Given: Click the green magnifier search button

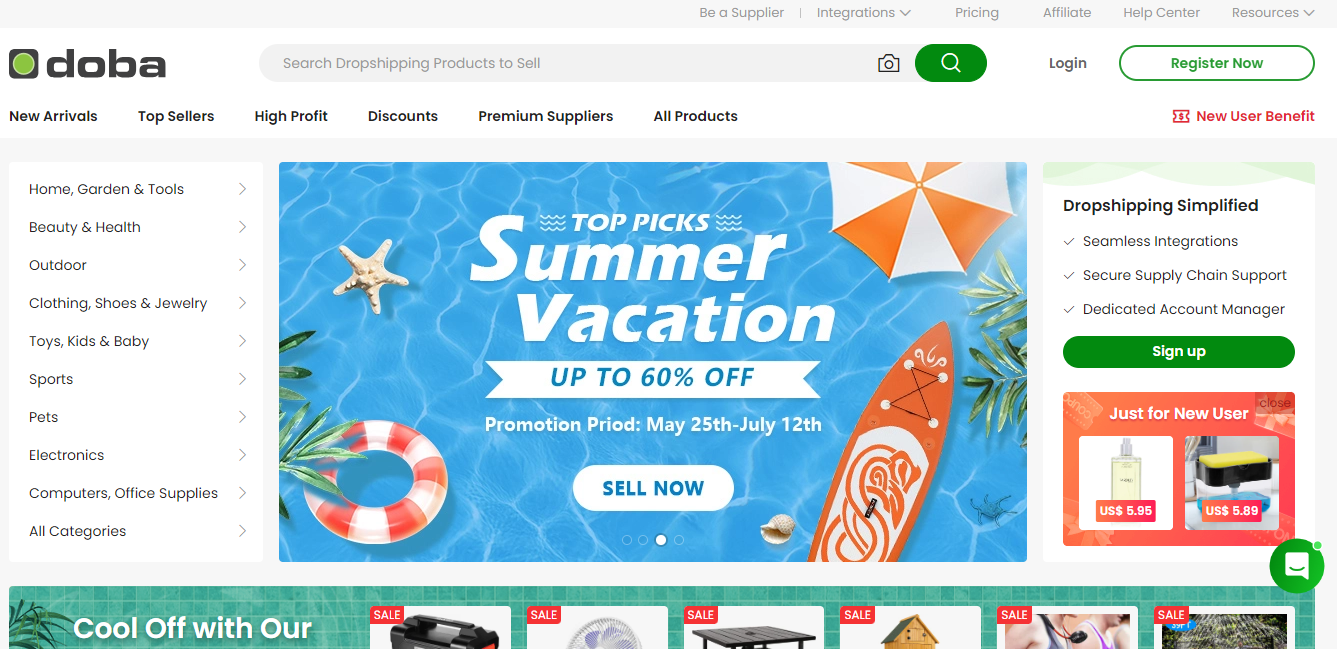Looking at the screenshot, I should [950, 63].
